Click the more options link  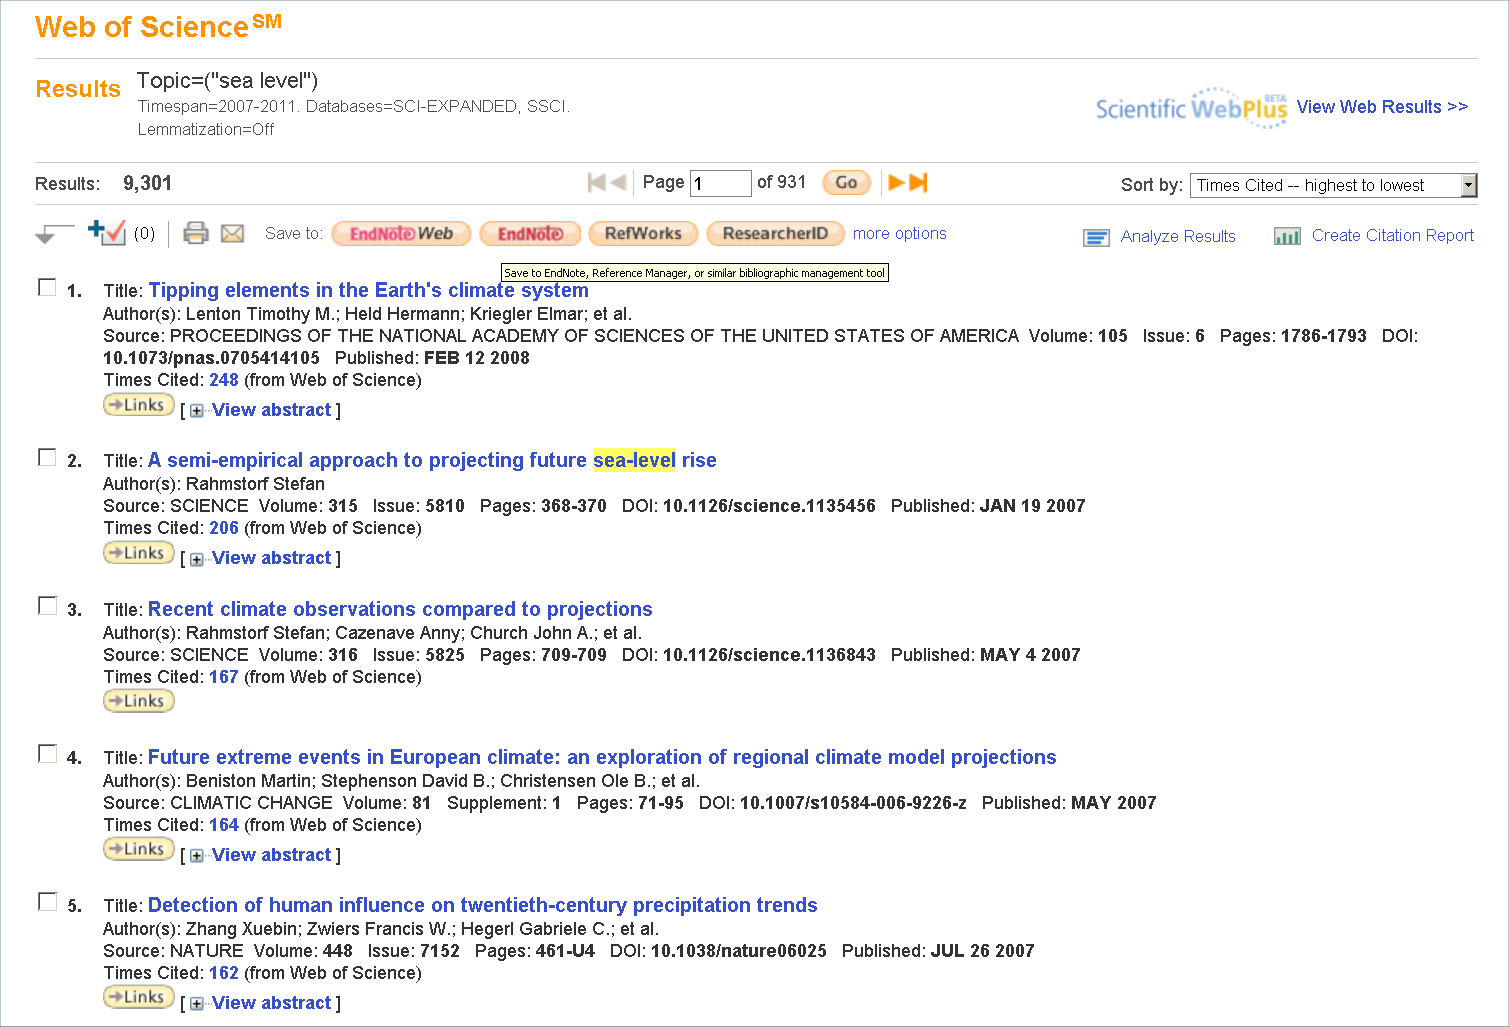(x=899, y=233)
